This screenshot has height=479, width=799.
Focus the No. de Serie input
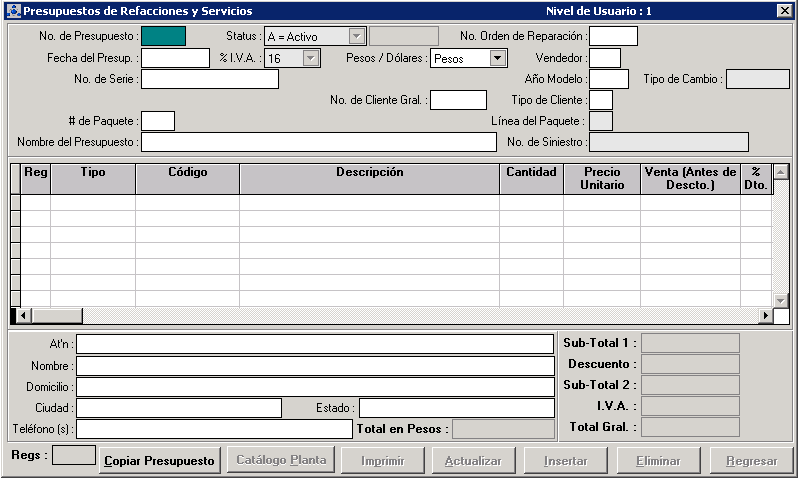pos(210,79)
